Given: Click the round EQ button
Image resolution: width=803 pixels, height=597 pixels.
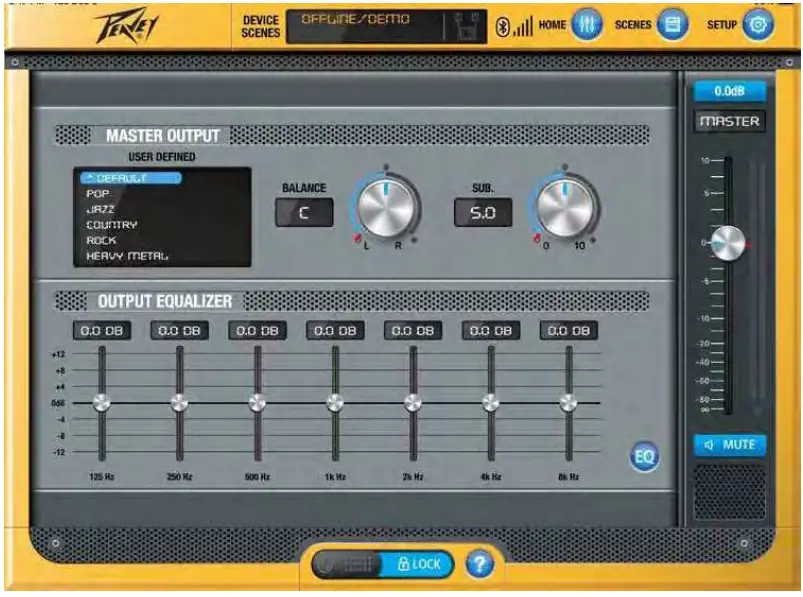Looking at the screenshot, I should [644, 456].
